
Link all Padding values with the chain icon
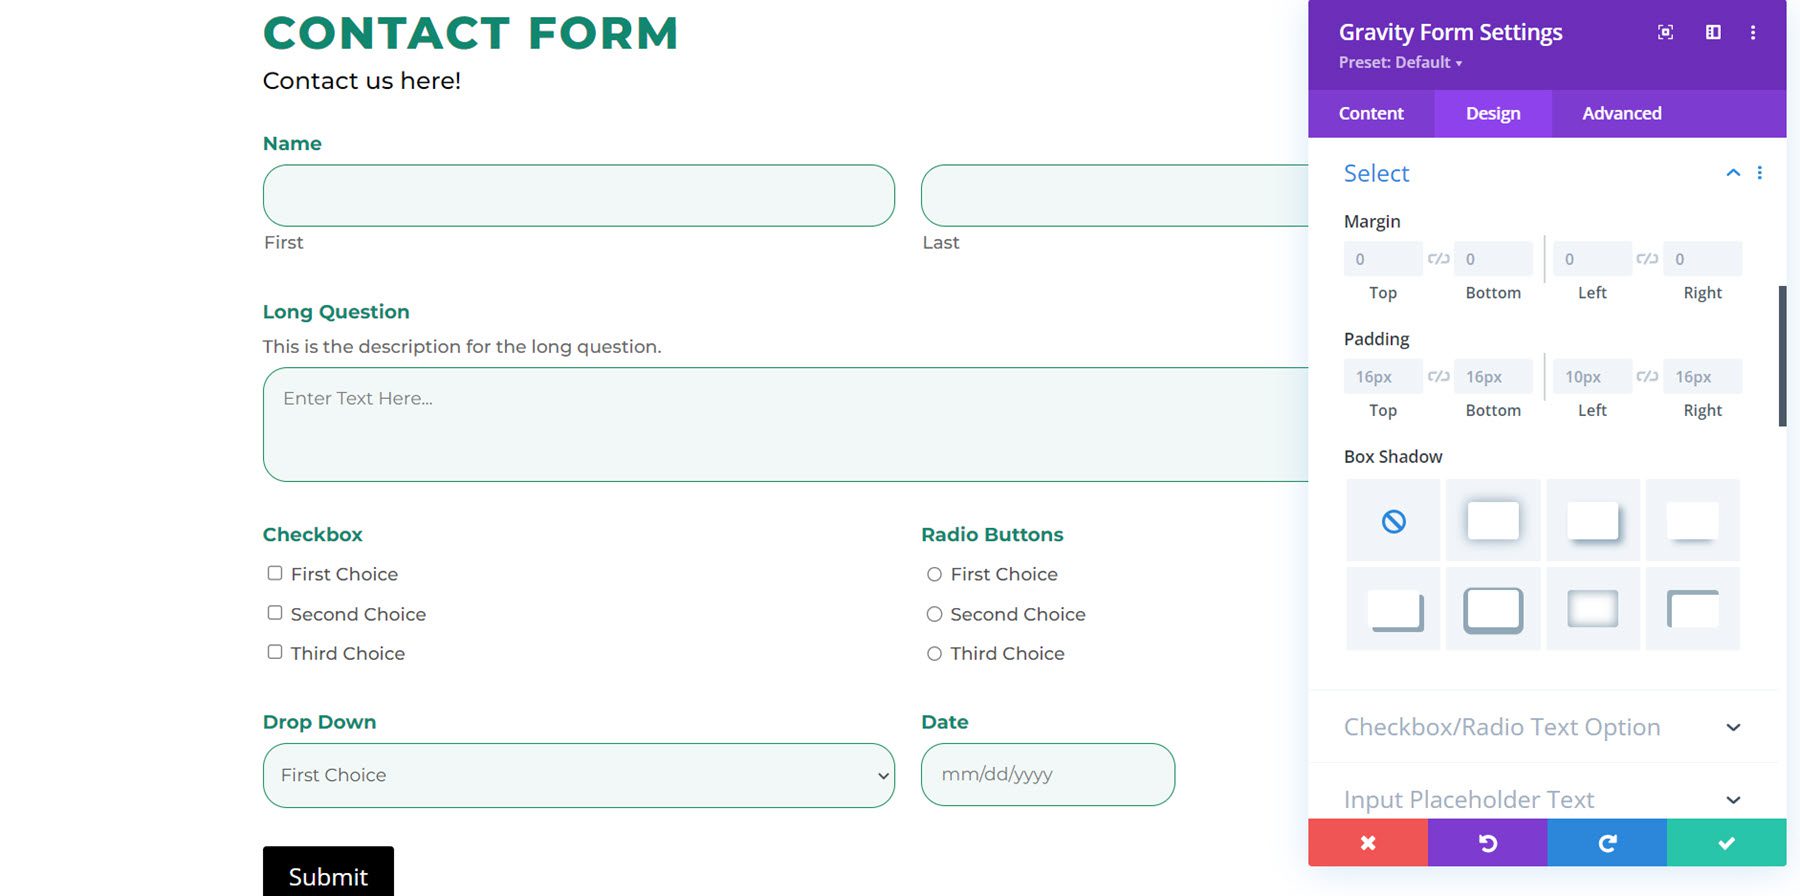tap(1438, 376)
